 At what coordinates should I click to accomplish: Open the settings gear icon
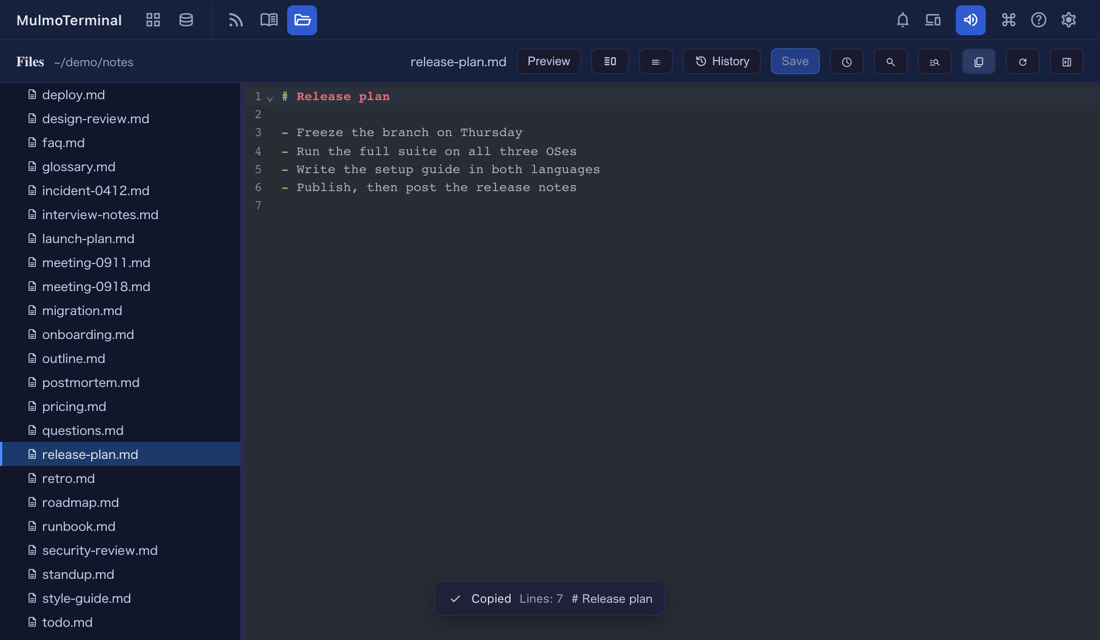1068,20
